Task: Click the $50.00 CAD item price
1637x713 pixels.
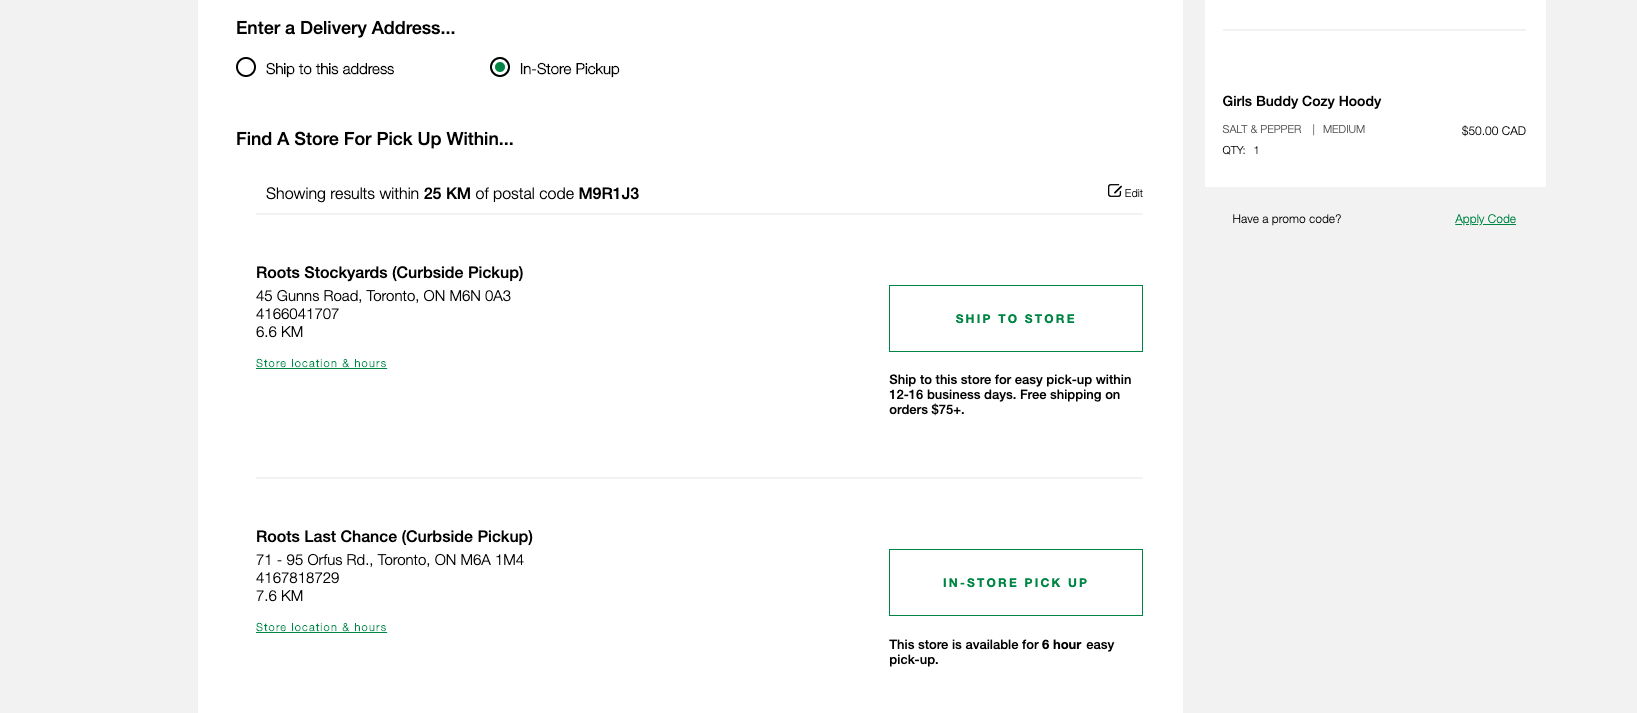Action: [x=1493, y=131]
